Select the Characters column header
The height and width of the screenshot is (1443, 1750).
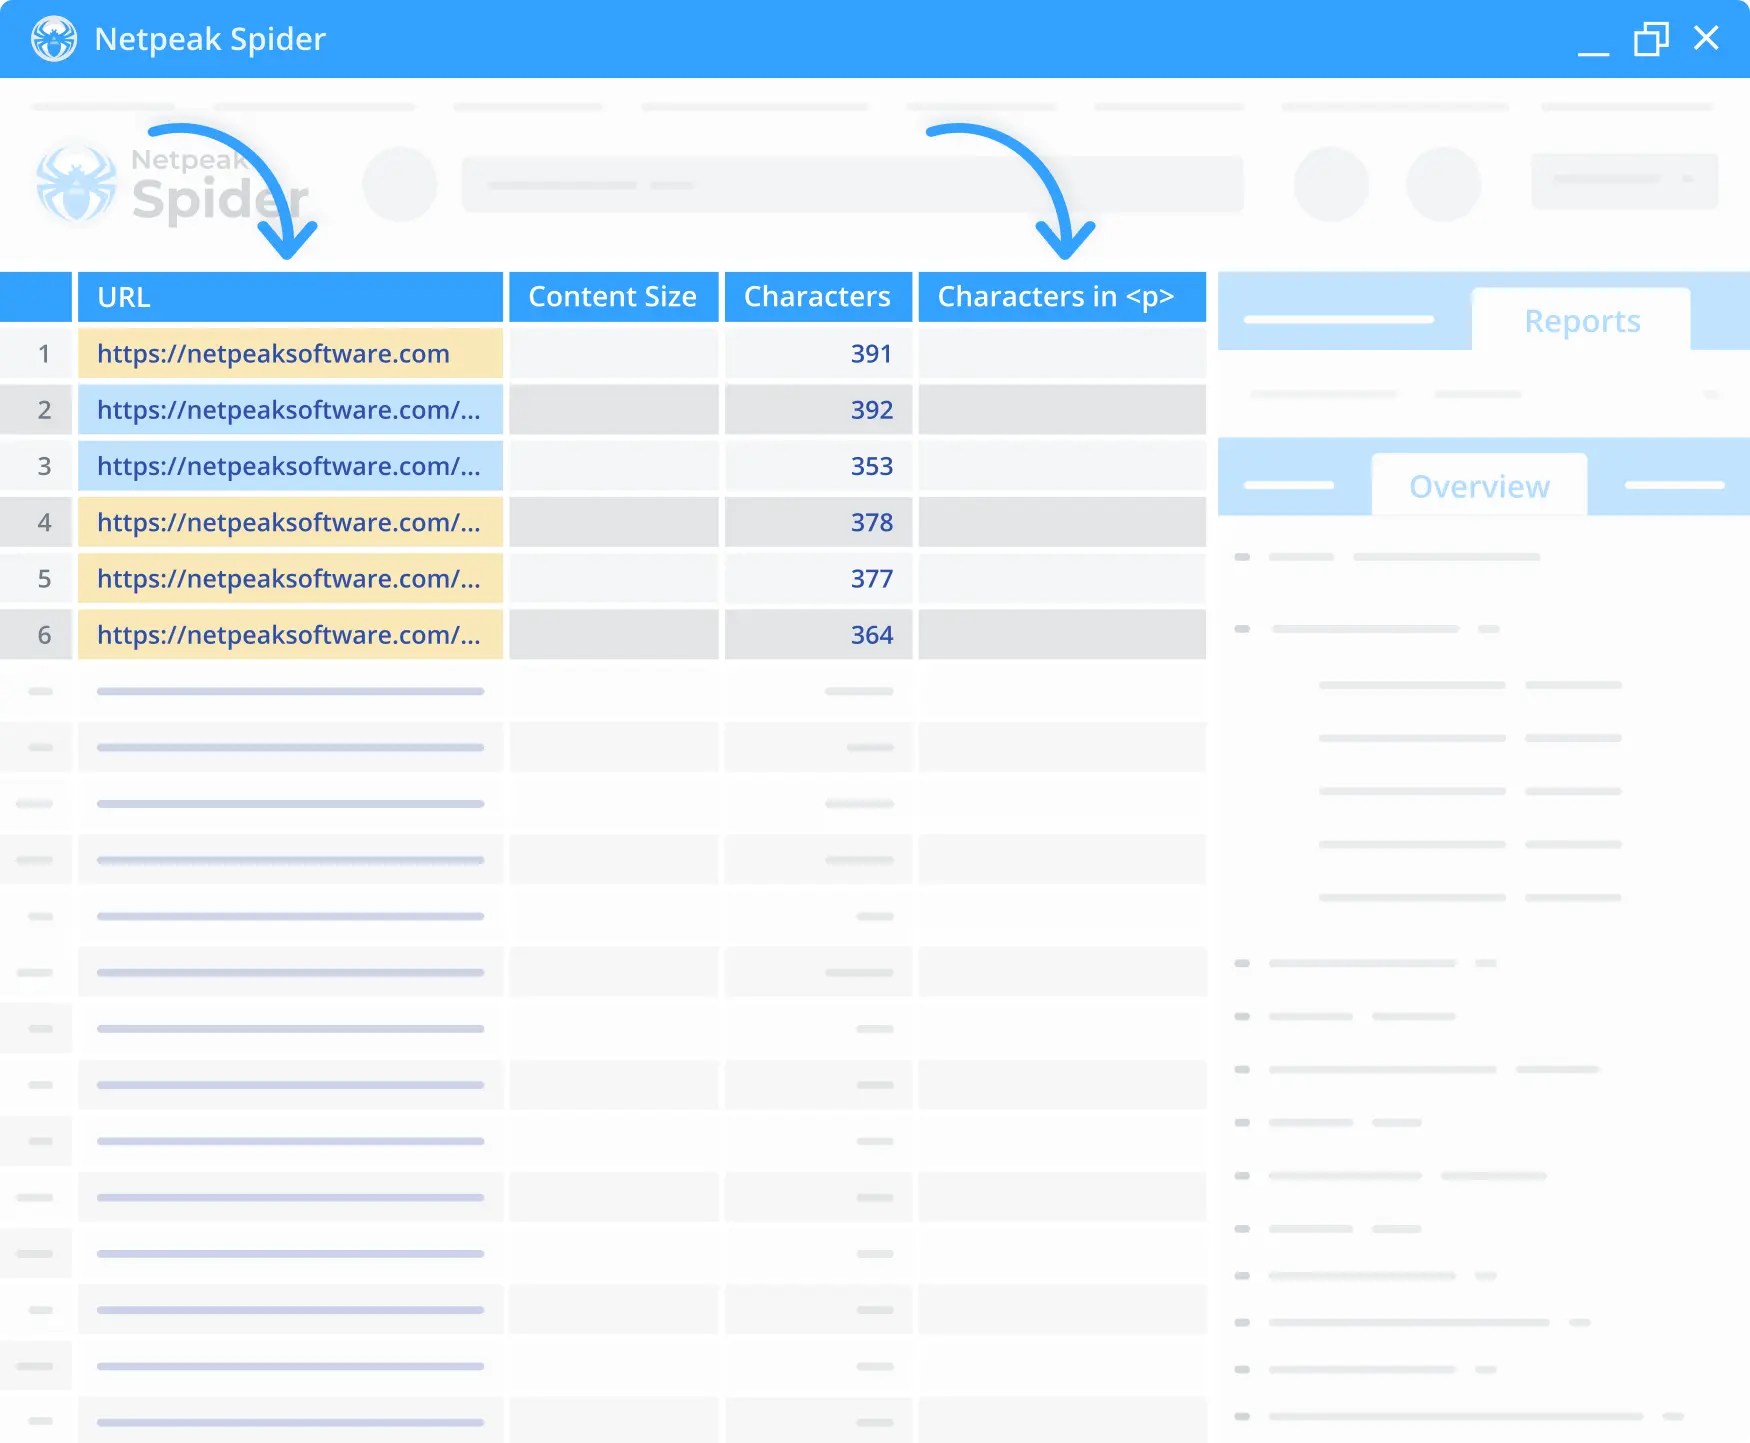point(818,296)
